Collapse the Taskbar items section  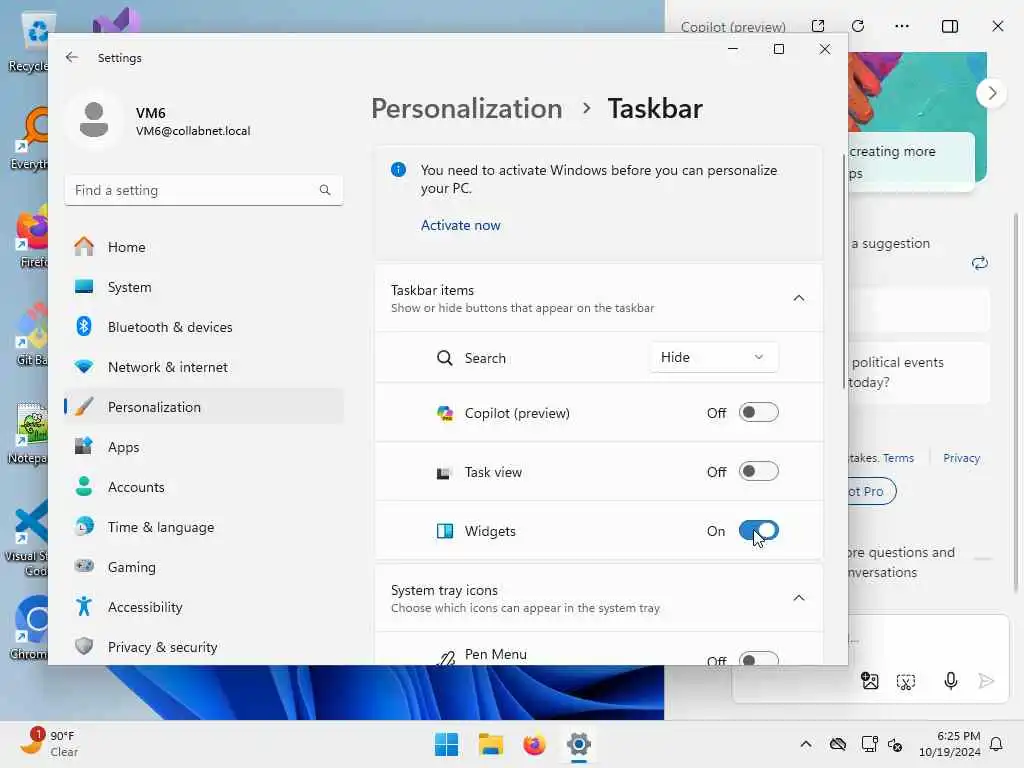799,298
